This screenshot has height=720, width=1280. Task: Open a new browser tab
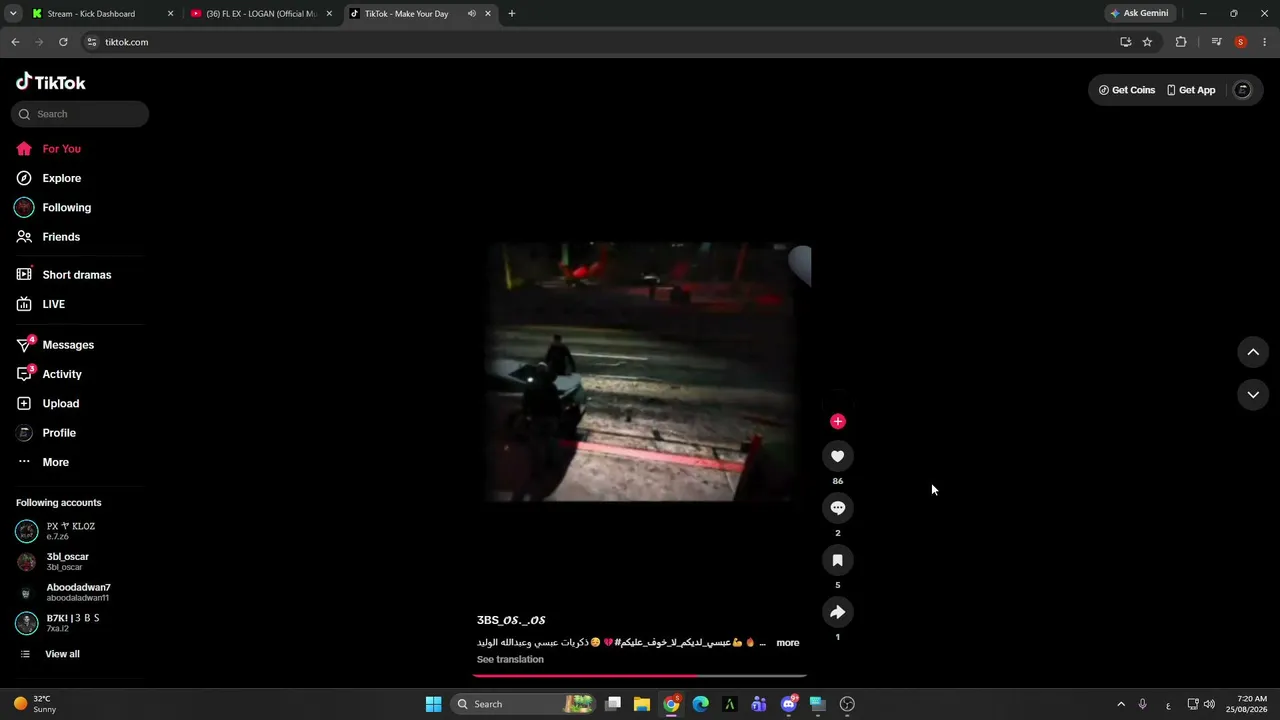pos(512,14)
